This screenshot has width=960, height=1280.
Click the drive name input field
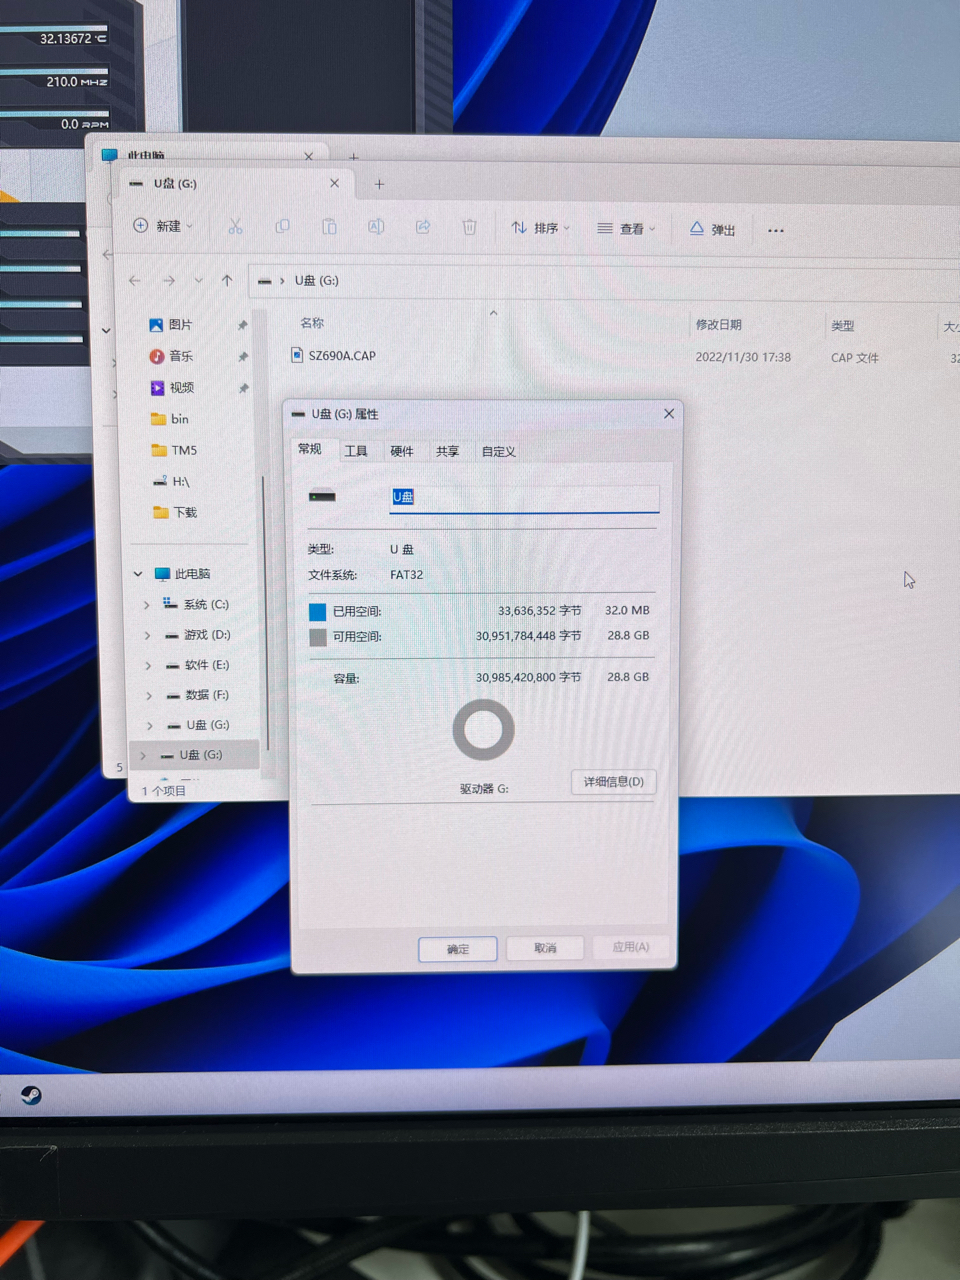(524, 497)
